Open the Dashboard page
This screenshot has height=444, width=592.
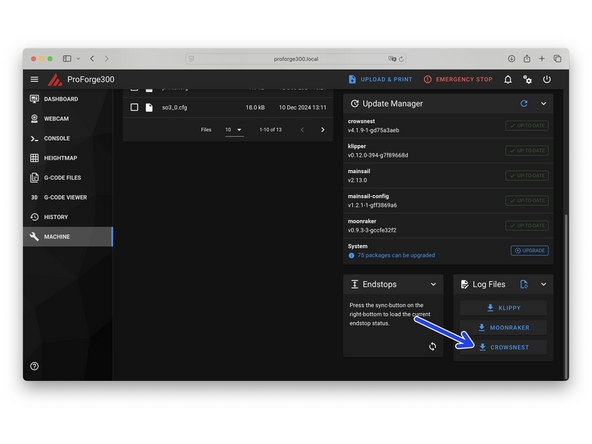(68, 99)
